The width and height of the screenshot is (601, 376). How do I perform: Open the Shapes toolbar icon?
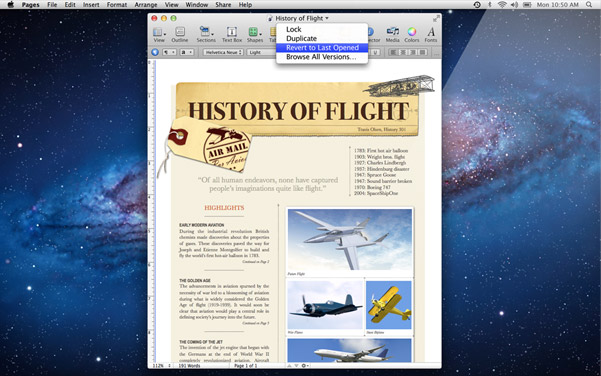pyautogui.click(x=255, y=34)
